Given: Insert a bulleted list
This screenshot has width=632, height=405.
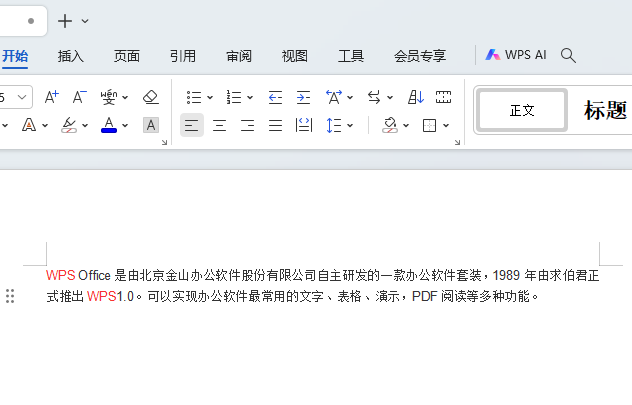Looking at the screenshot, I should tap(194, 97).
